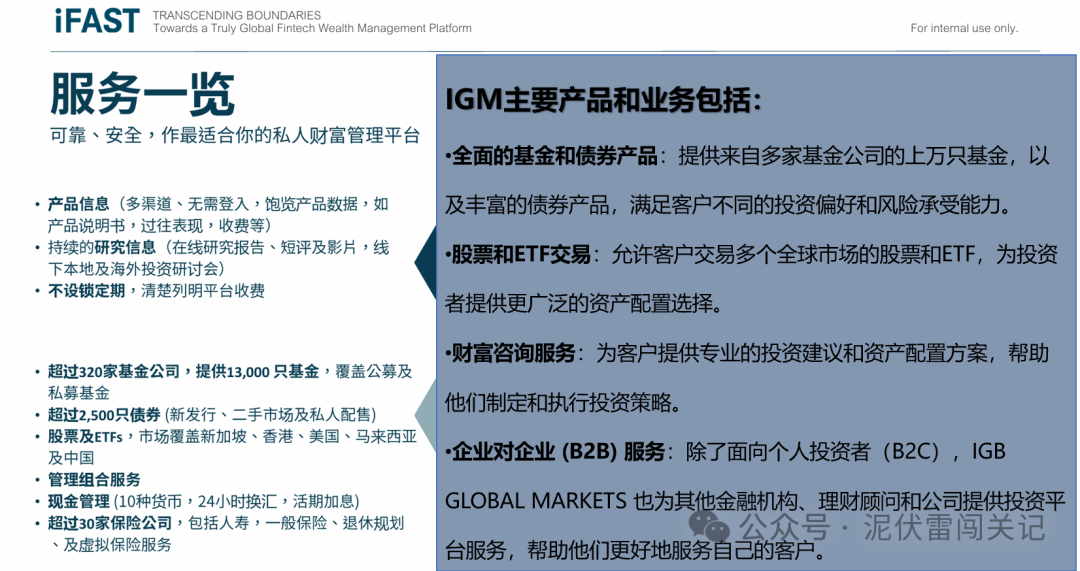Screen dimensions: 1080x571
Task: Select the bold words "研究信息"
Action: point(125,247)
